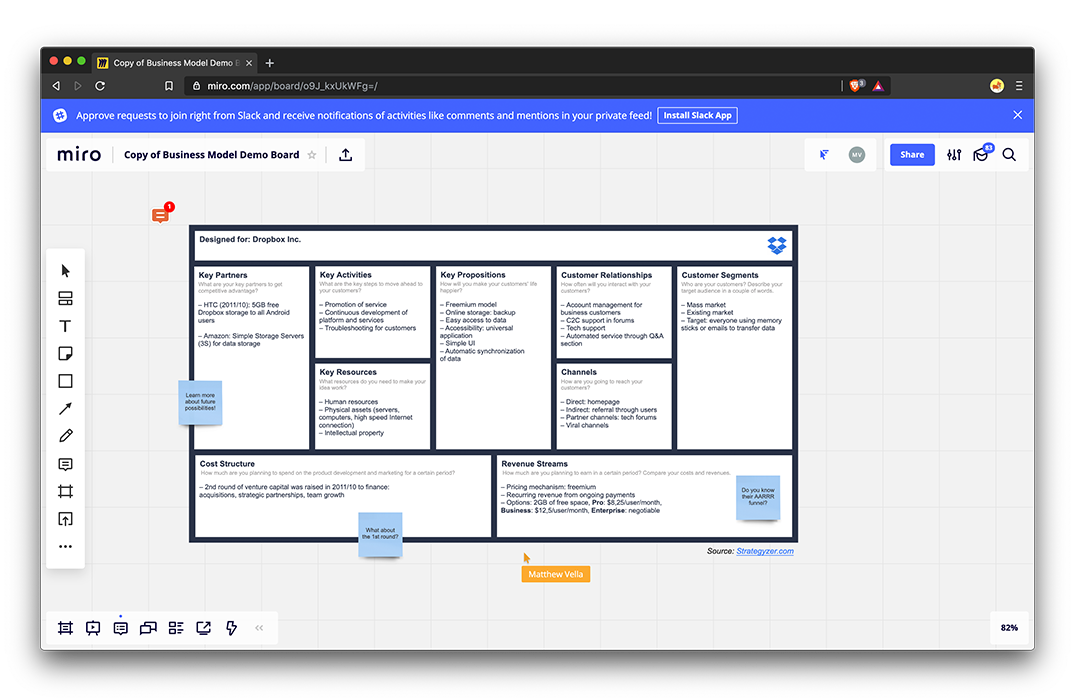Image resolution: width=1071 pixels, height=698 pixels.
Task: Click board title Copy of Business Model Demo Board
Action: (x=212, y=155)
